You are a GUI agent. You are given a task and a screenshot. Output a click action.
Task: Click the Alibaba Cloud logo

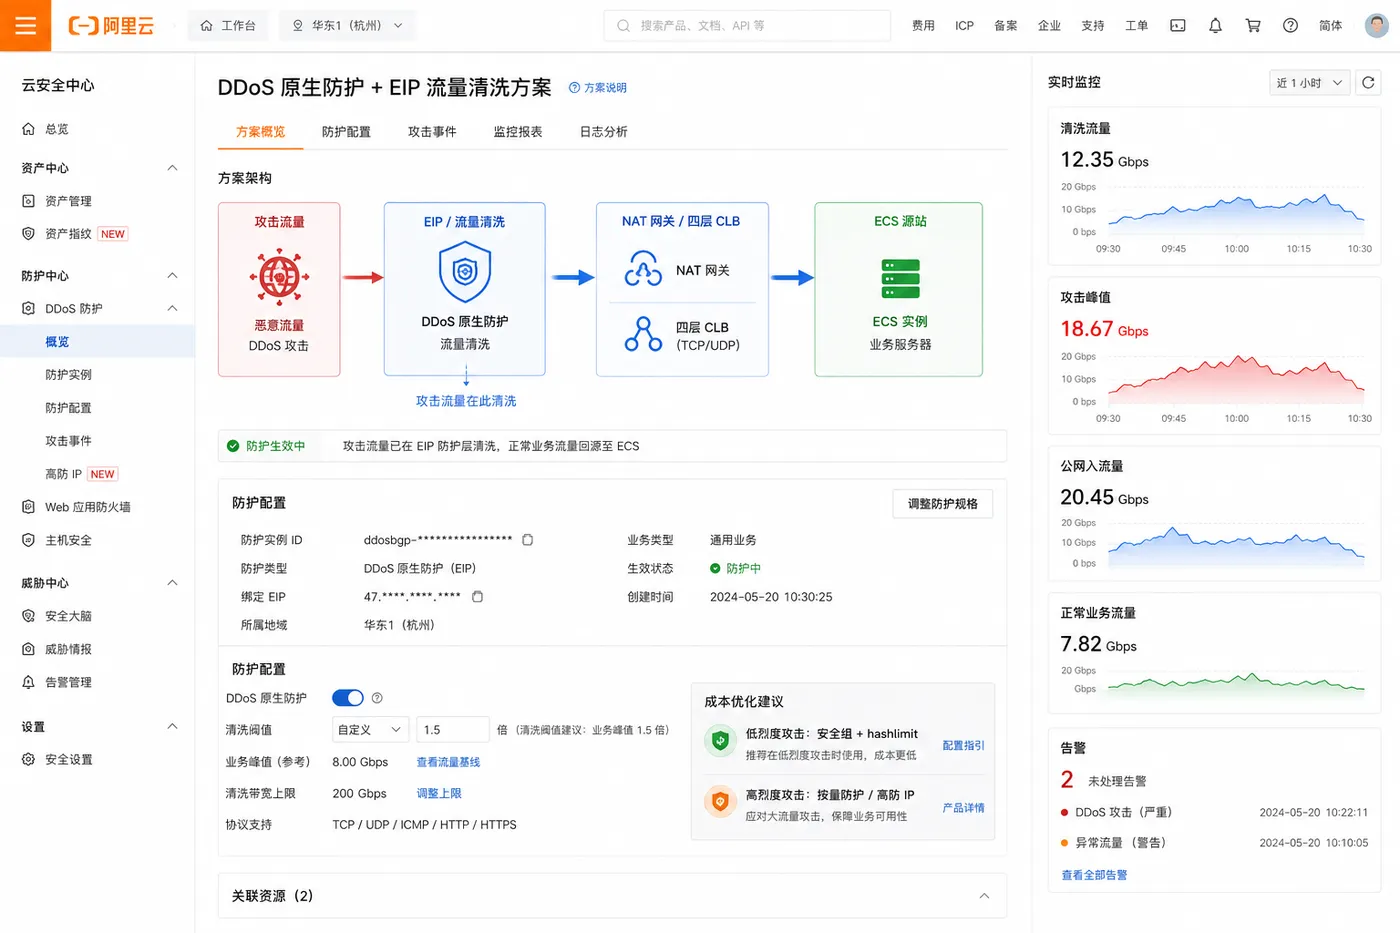tap(111, 26)
